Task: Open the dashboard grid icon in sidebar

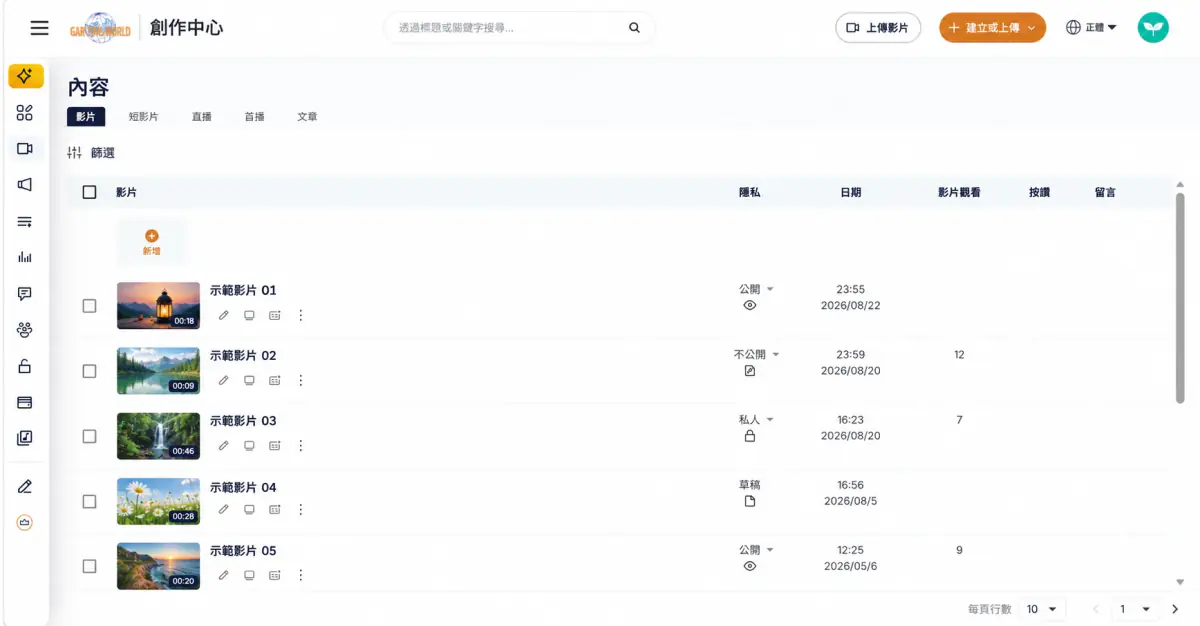Action: tap(25, 113)
